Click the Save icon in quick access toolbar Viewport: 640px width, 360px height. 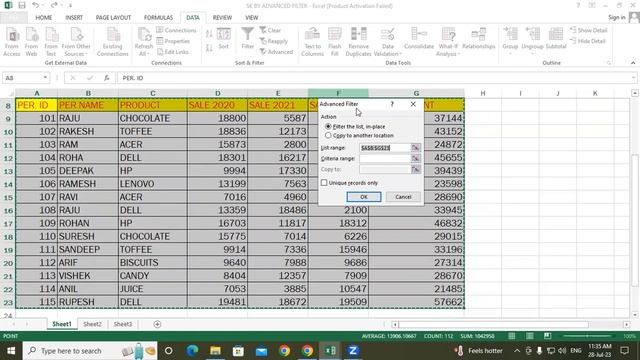pos(22,5)
